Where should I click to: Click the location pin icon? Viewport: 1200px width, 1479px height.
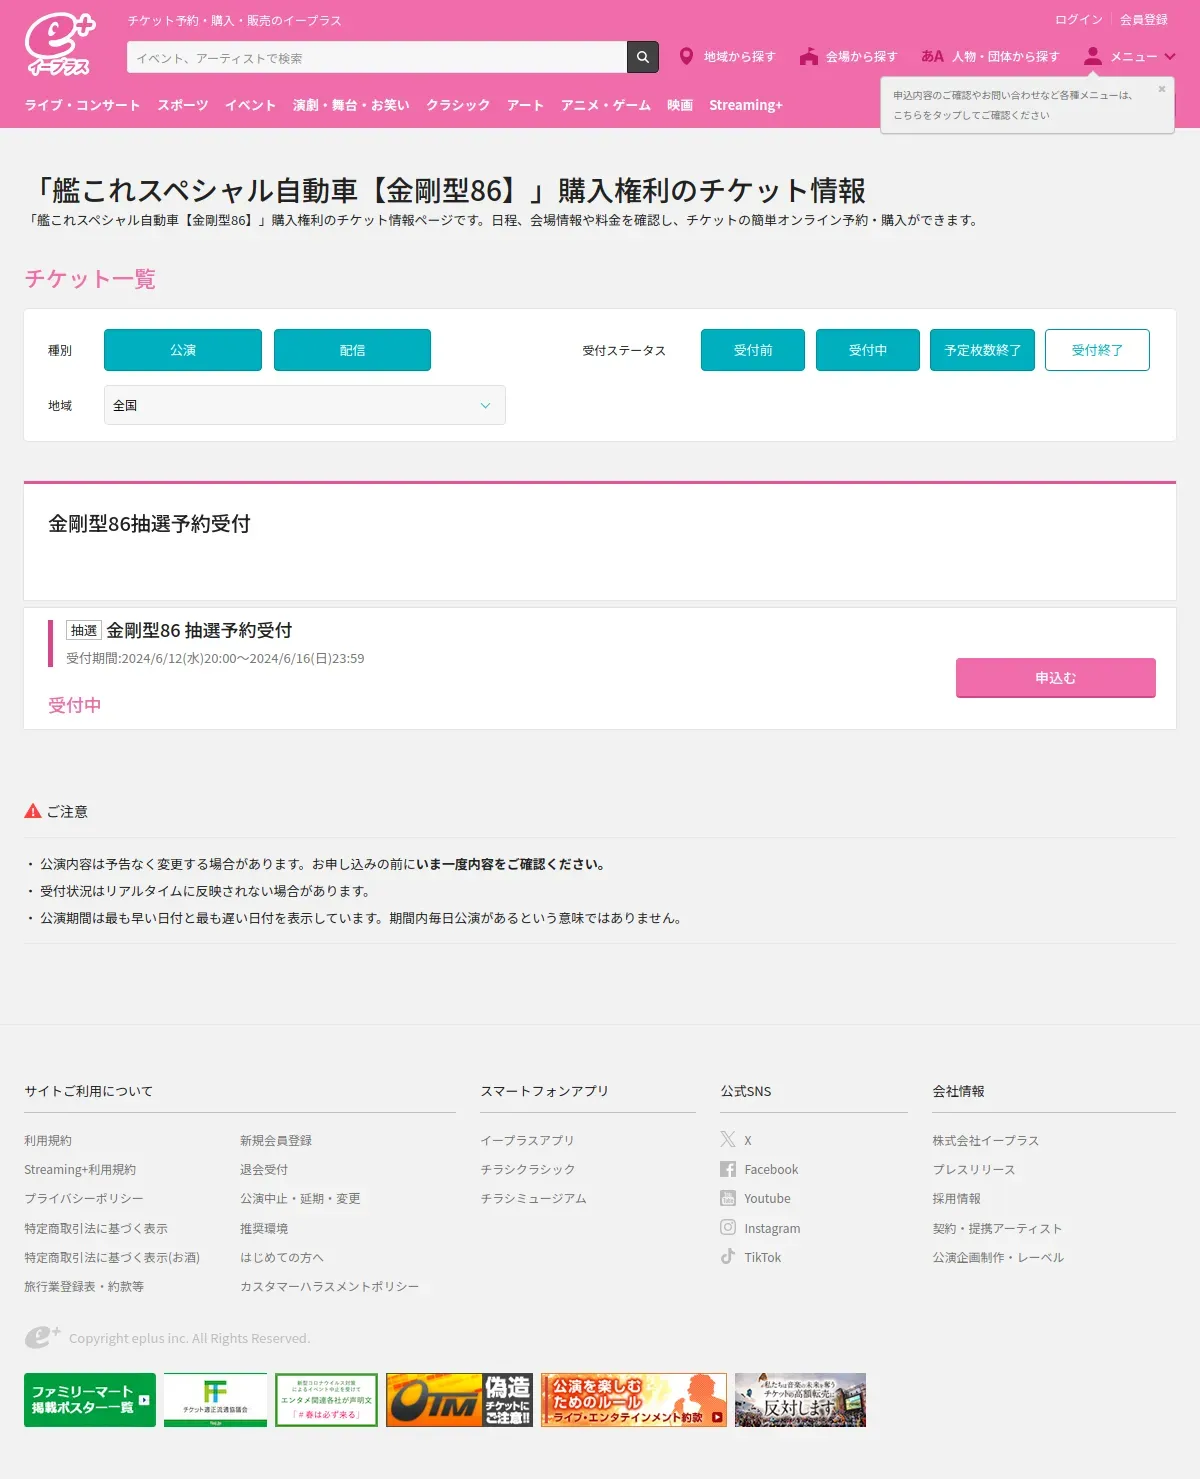[x=686, y=56]
